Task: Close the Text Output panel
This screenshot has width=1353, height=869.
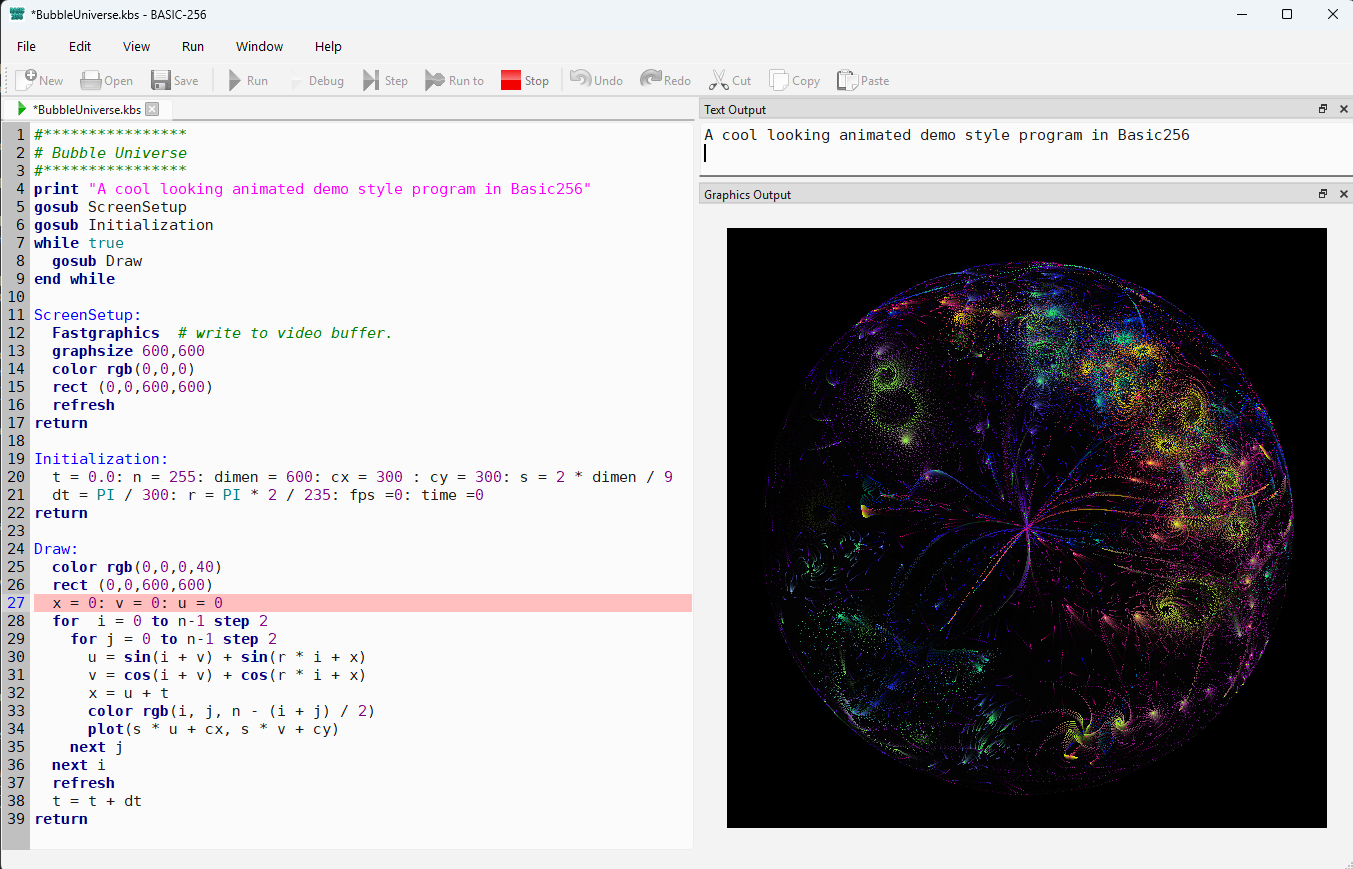Action: click(x=1343, y=109)
